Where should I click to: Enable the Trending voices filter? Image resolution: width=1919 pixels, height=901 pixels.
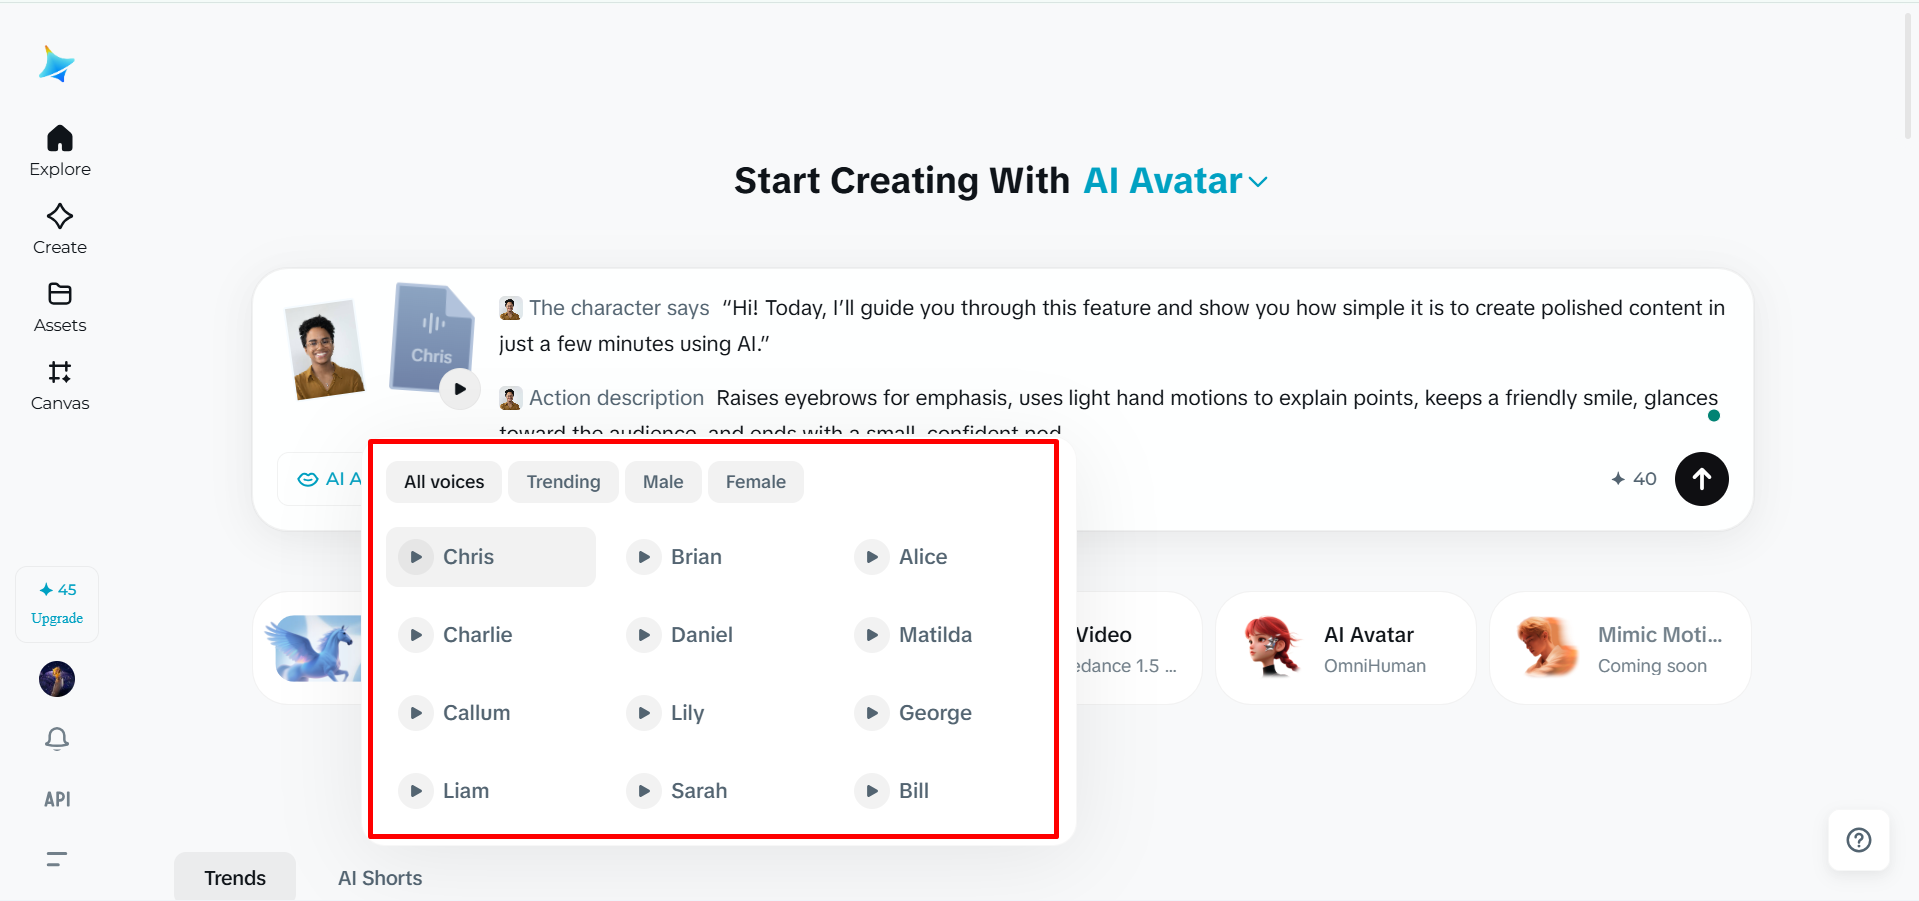click(x=563, y=481)
